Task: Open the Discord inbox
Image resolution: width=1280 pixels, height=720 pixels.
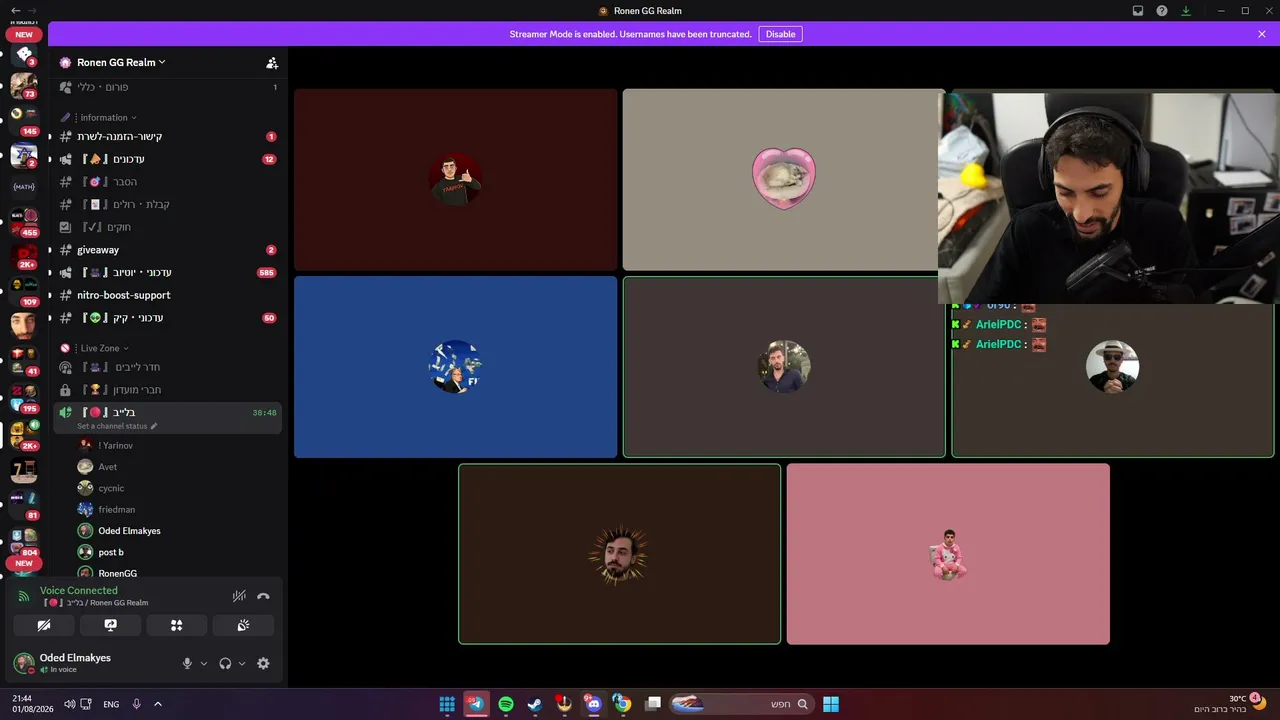Action: tap(1138, 11)
